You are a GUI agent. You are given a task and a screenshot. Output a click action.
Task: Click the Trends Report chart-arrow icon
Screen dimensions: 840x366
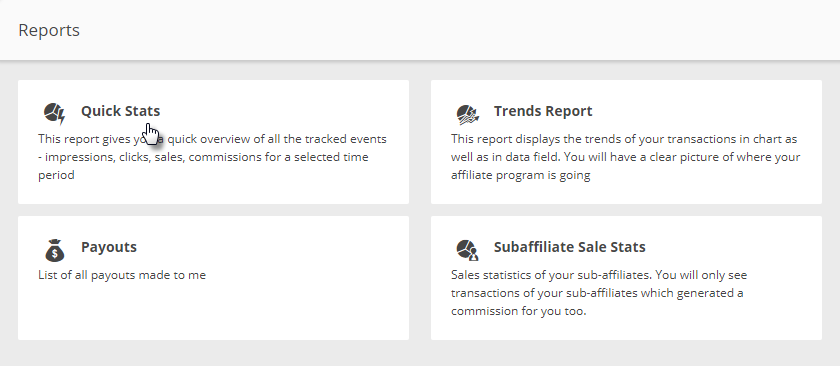[467, 114]
